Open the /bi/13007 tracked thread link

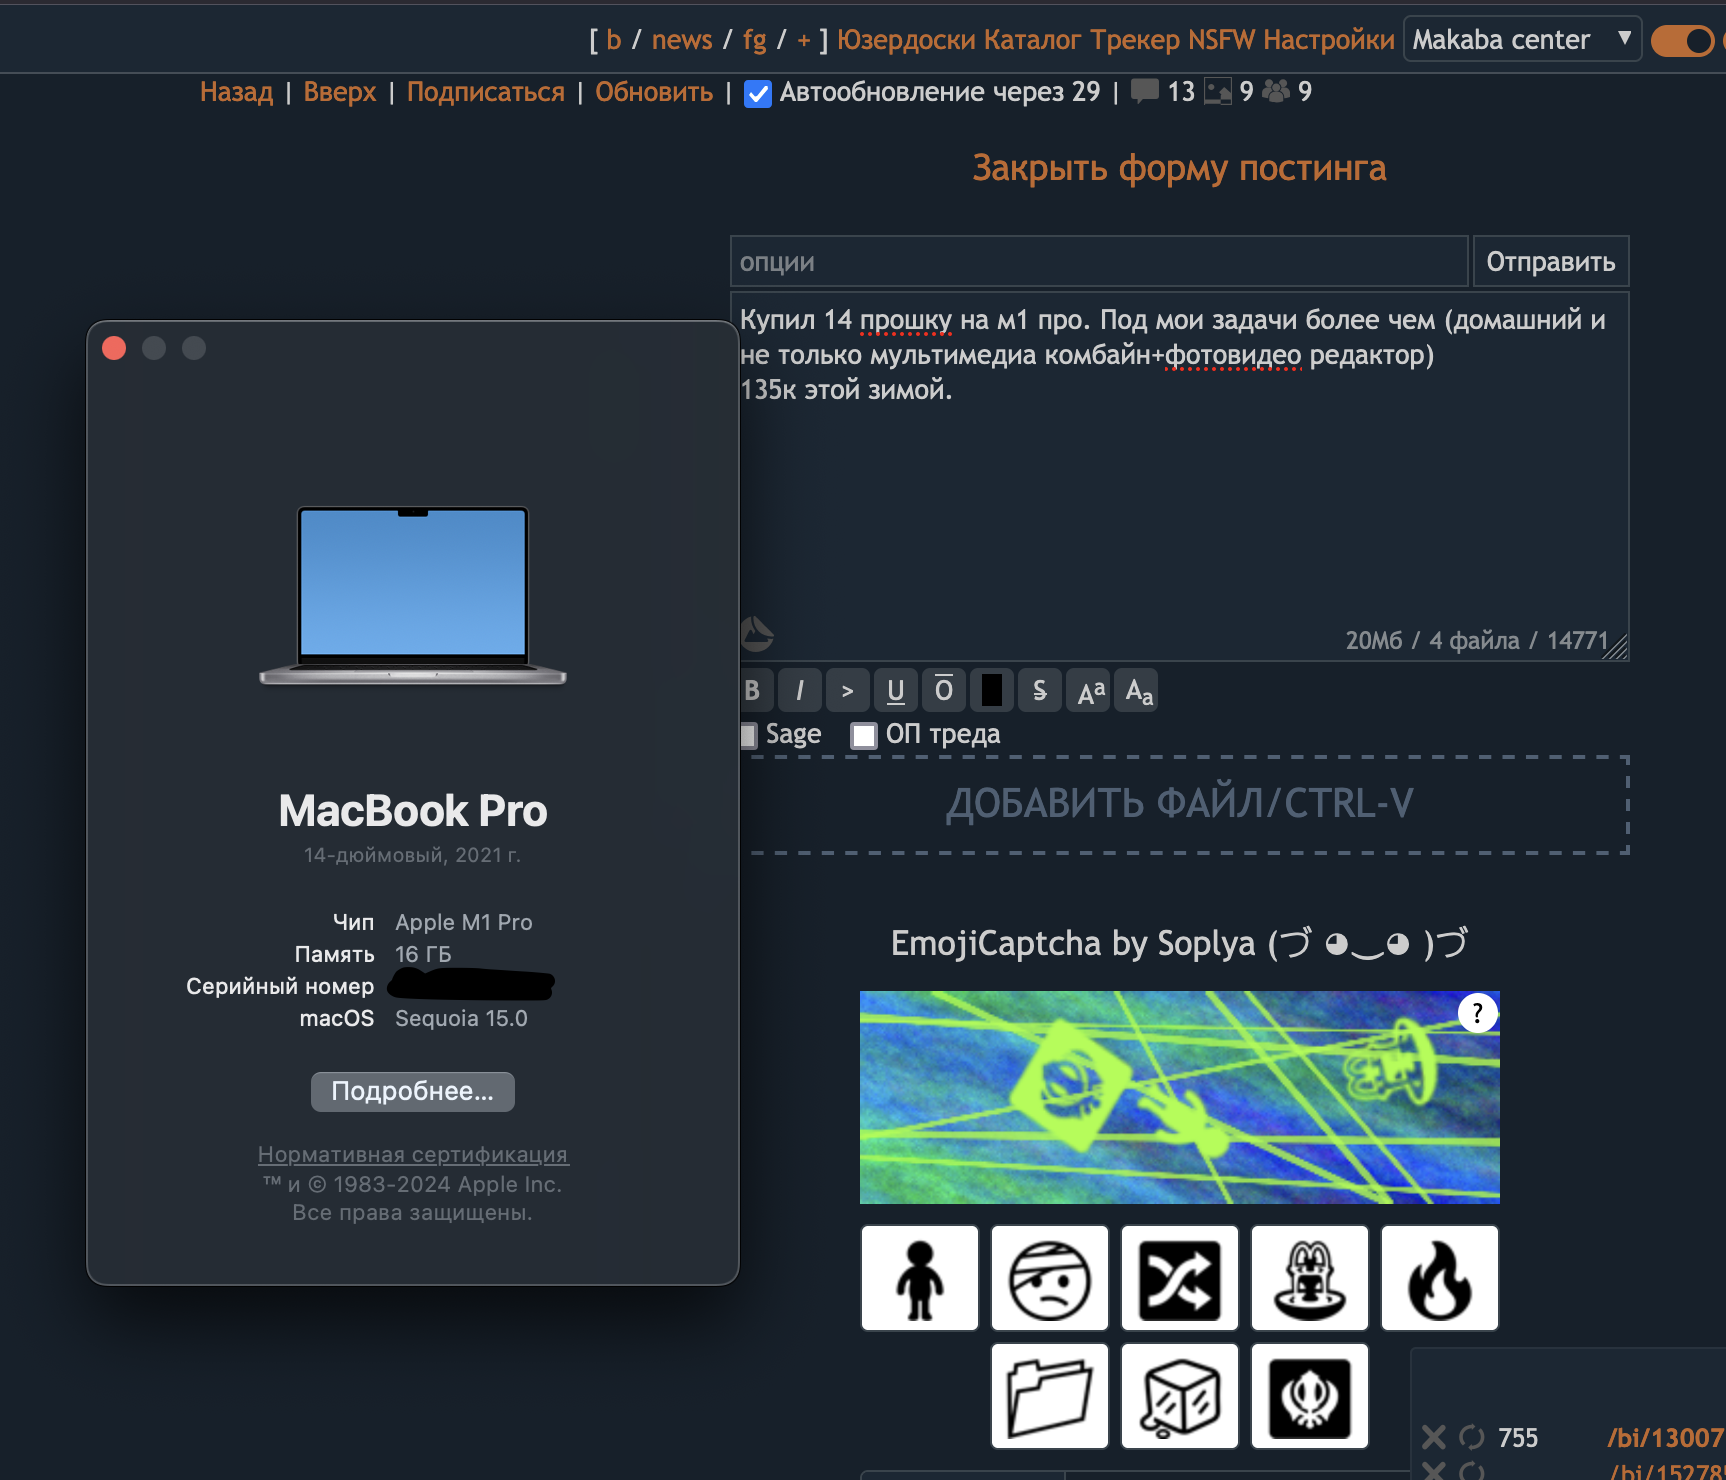tap(1666, 1437)
